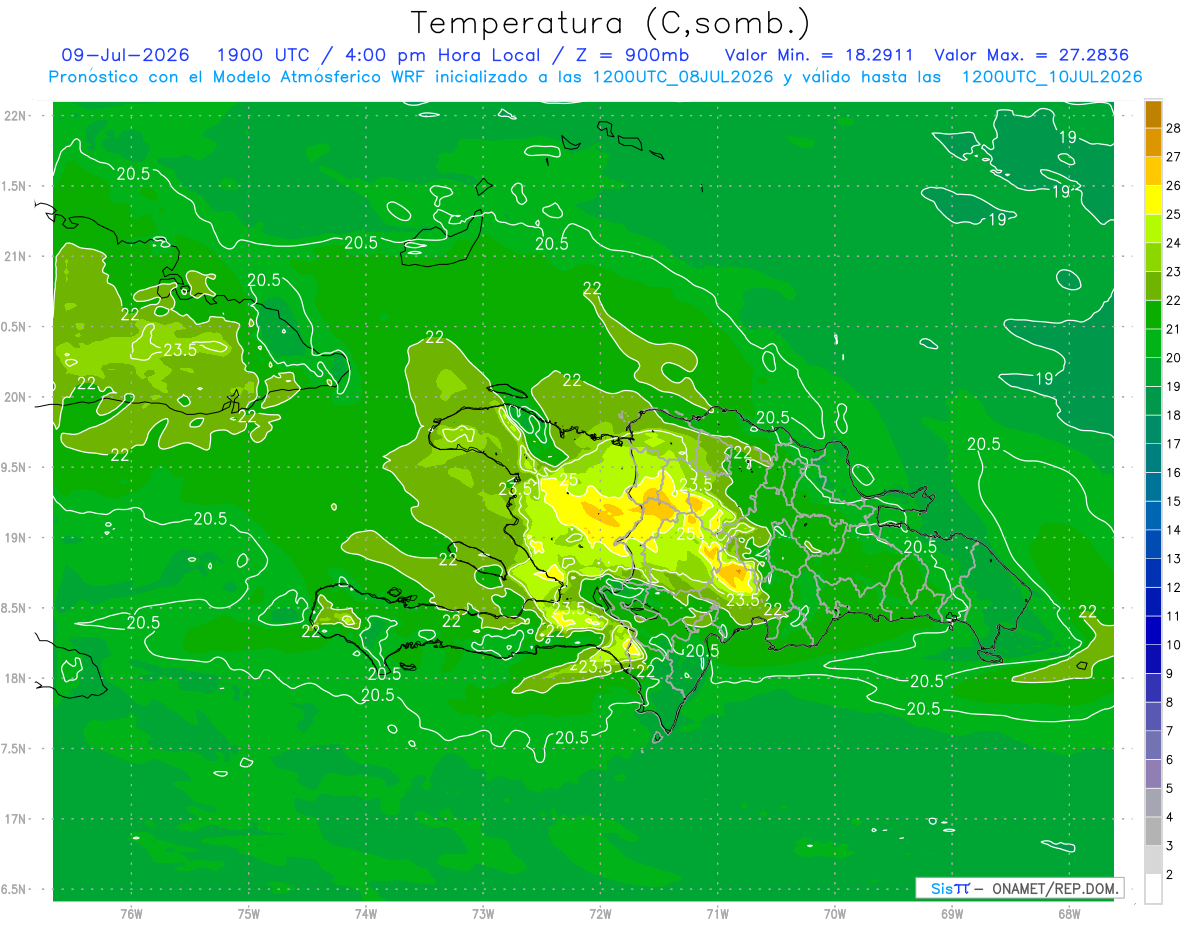This screenshot has height=927, width=1200.
Task: Click the '17N' latitude axis label
Action: tap(15, 819)
